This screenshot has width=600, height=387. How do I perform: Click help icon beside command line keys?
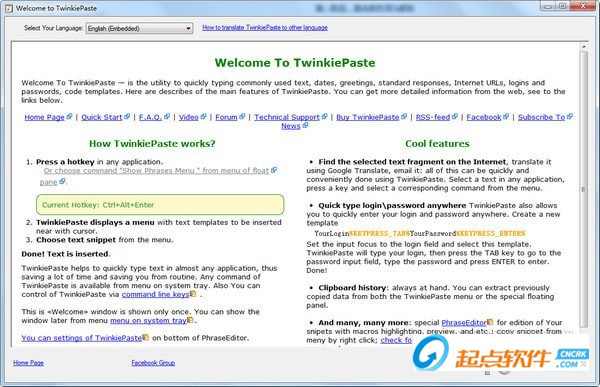point(193,294)
